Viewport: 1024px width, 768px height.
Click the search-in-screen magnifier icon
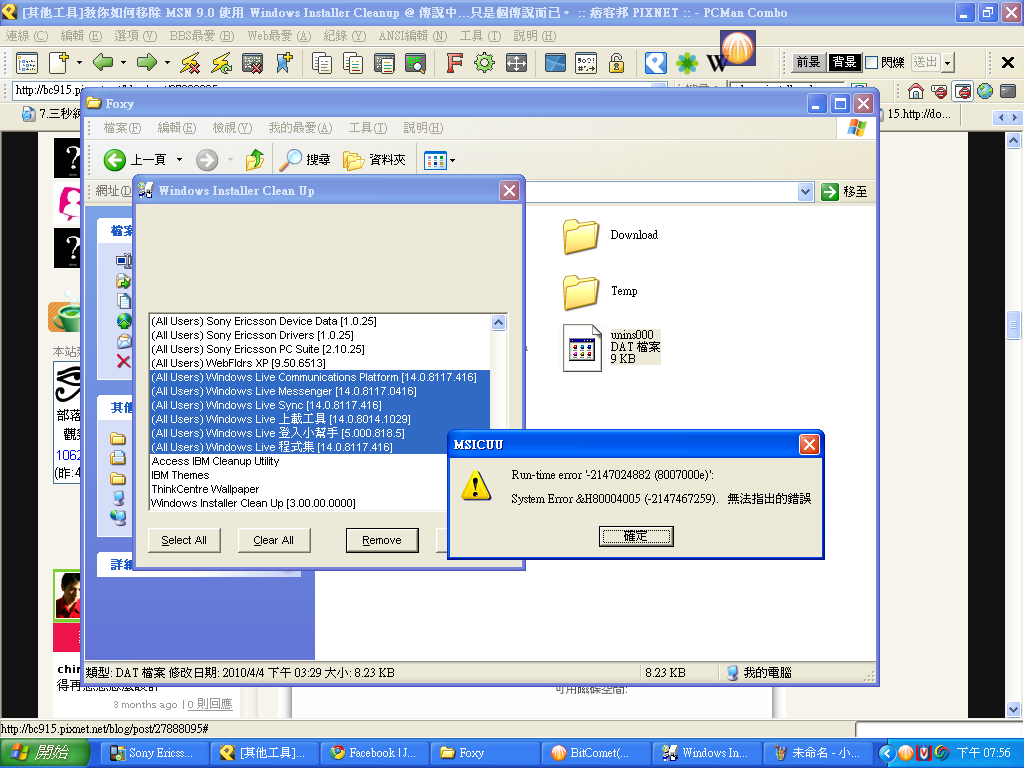[x=415, y=63]
